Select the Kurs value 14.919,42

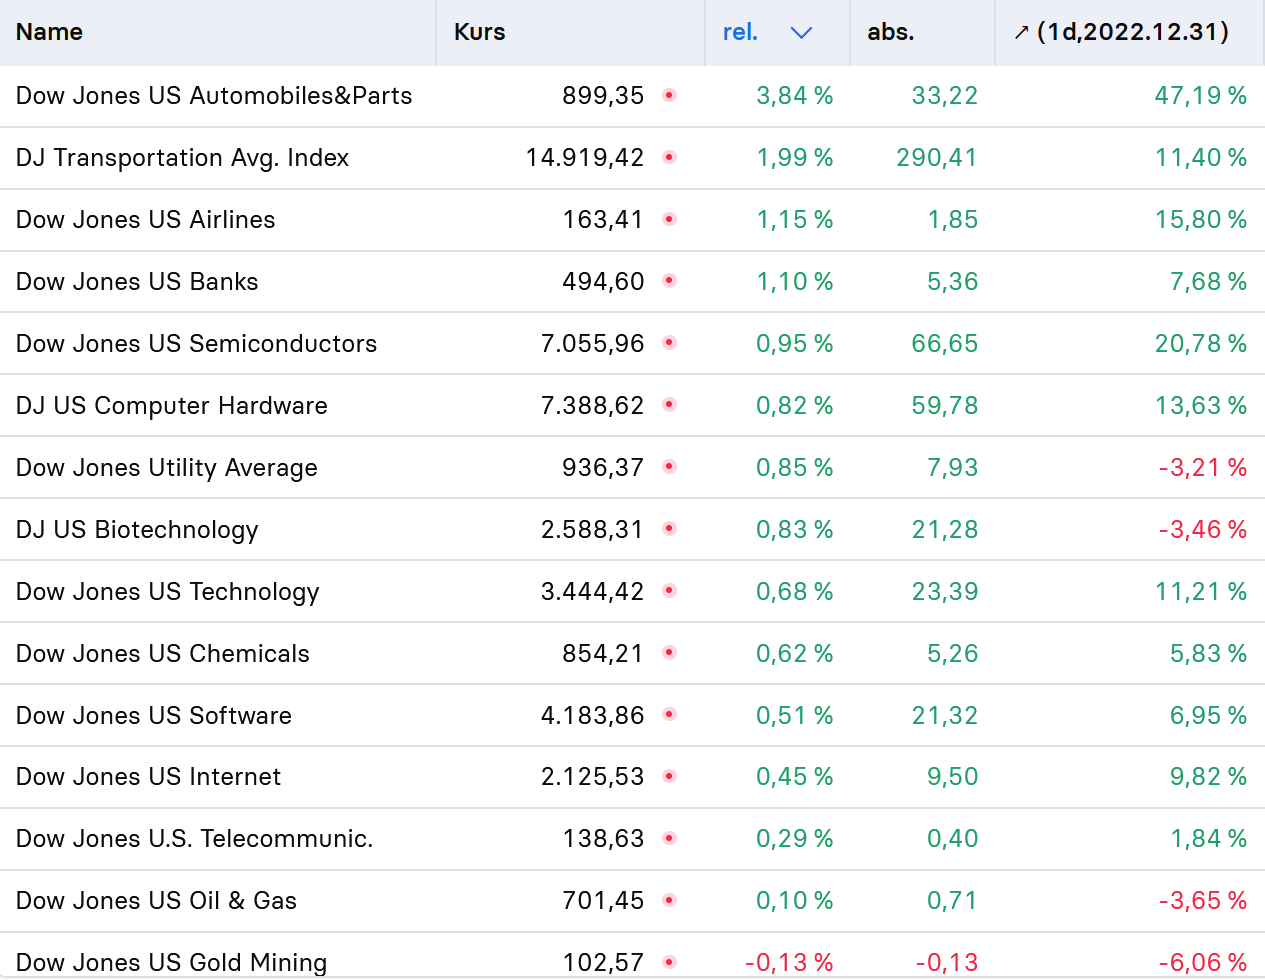(585, 157)
